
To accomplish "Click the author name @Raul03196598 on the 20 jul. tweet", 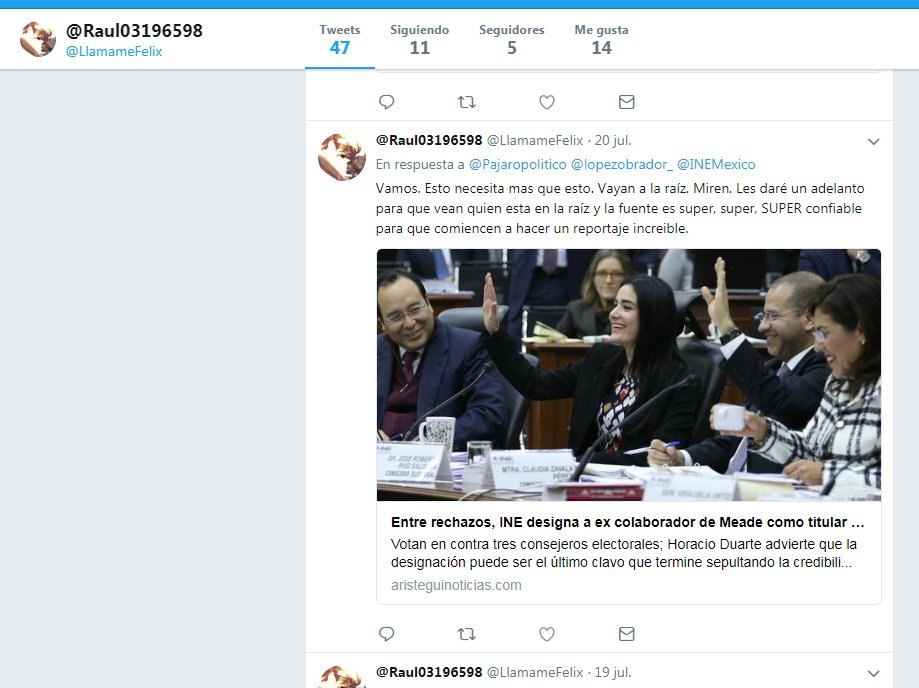I will 429,141.
